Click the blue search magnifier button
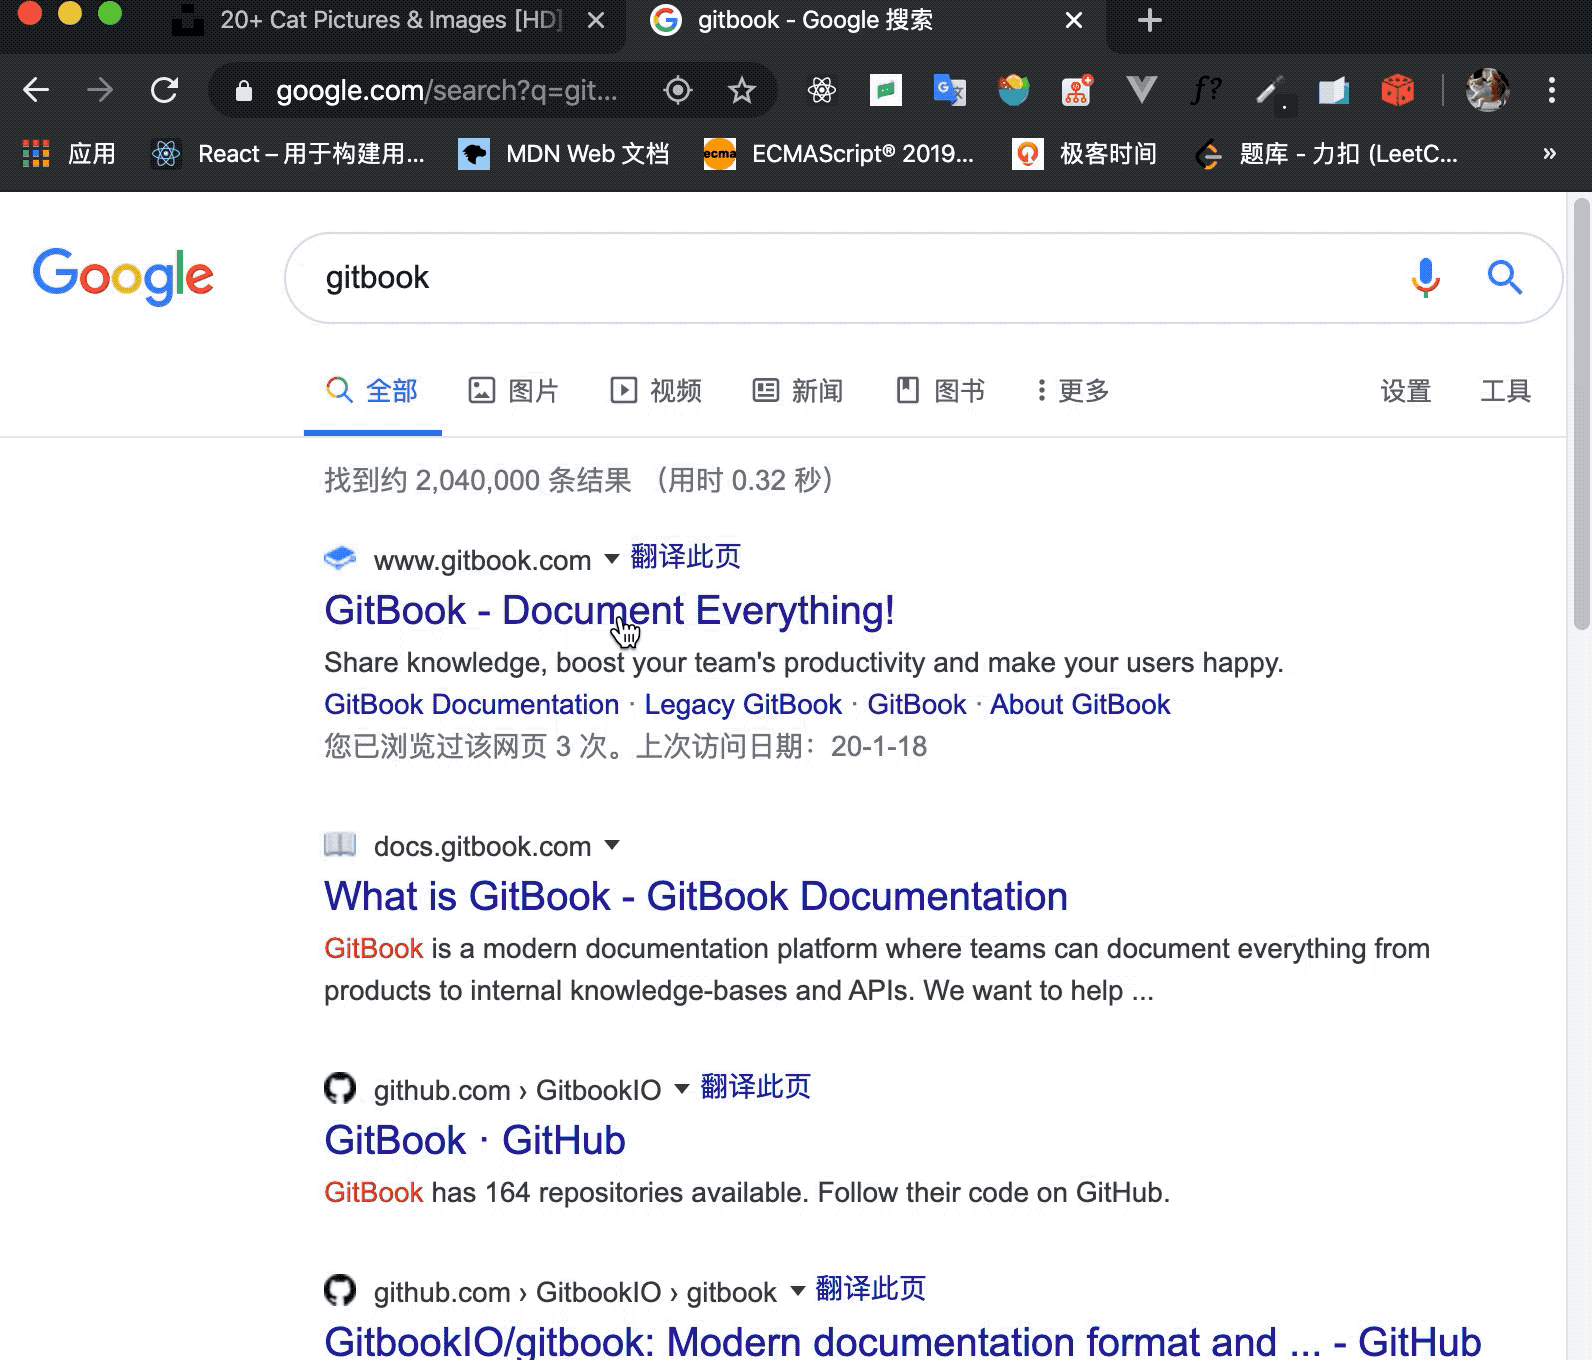 [x=1504, y=277]
